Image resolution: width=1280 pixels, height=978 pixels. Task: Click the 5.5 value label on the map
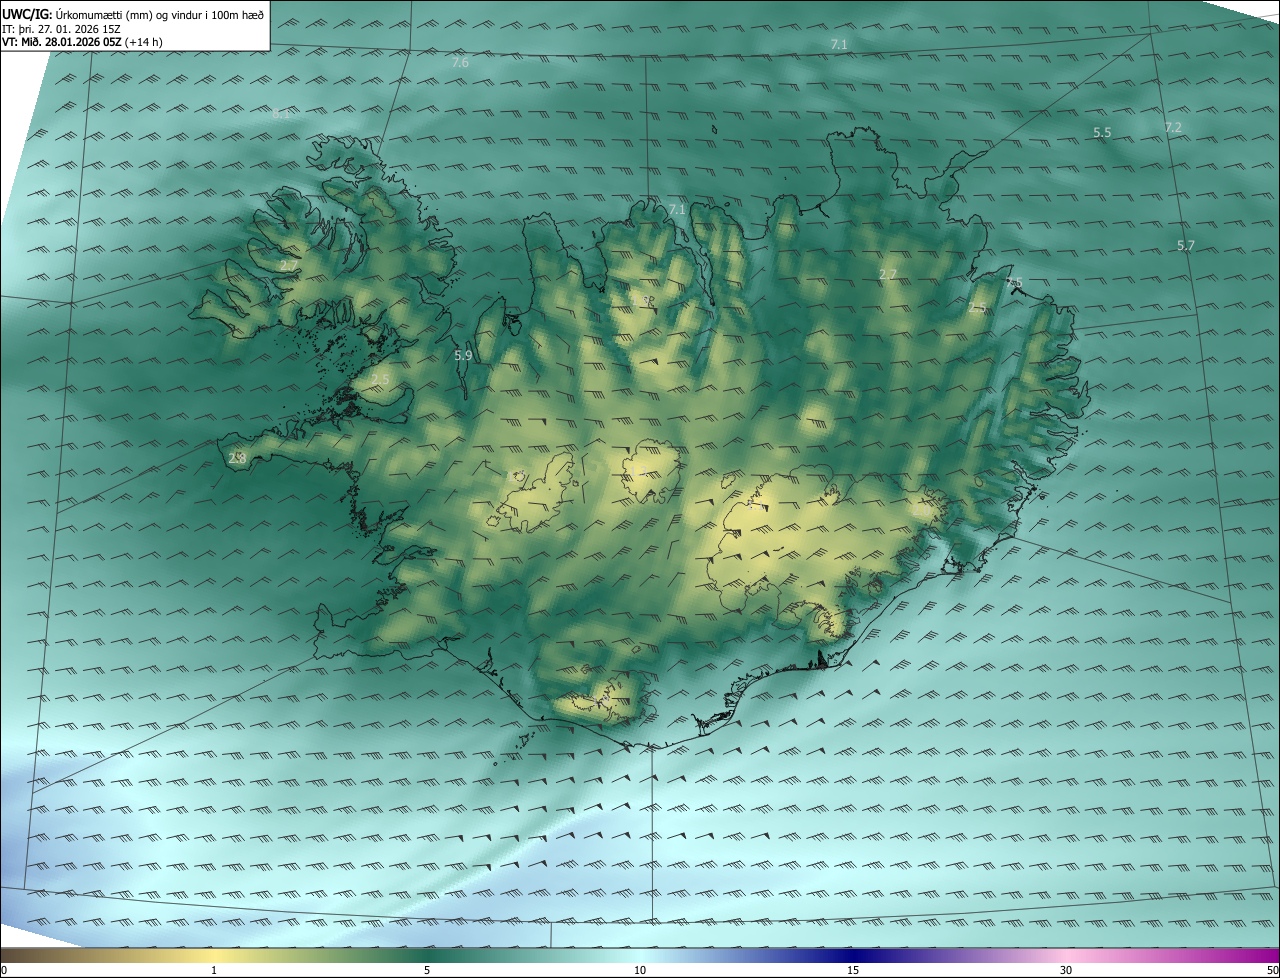pos(1102,132)
